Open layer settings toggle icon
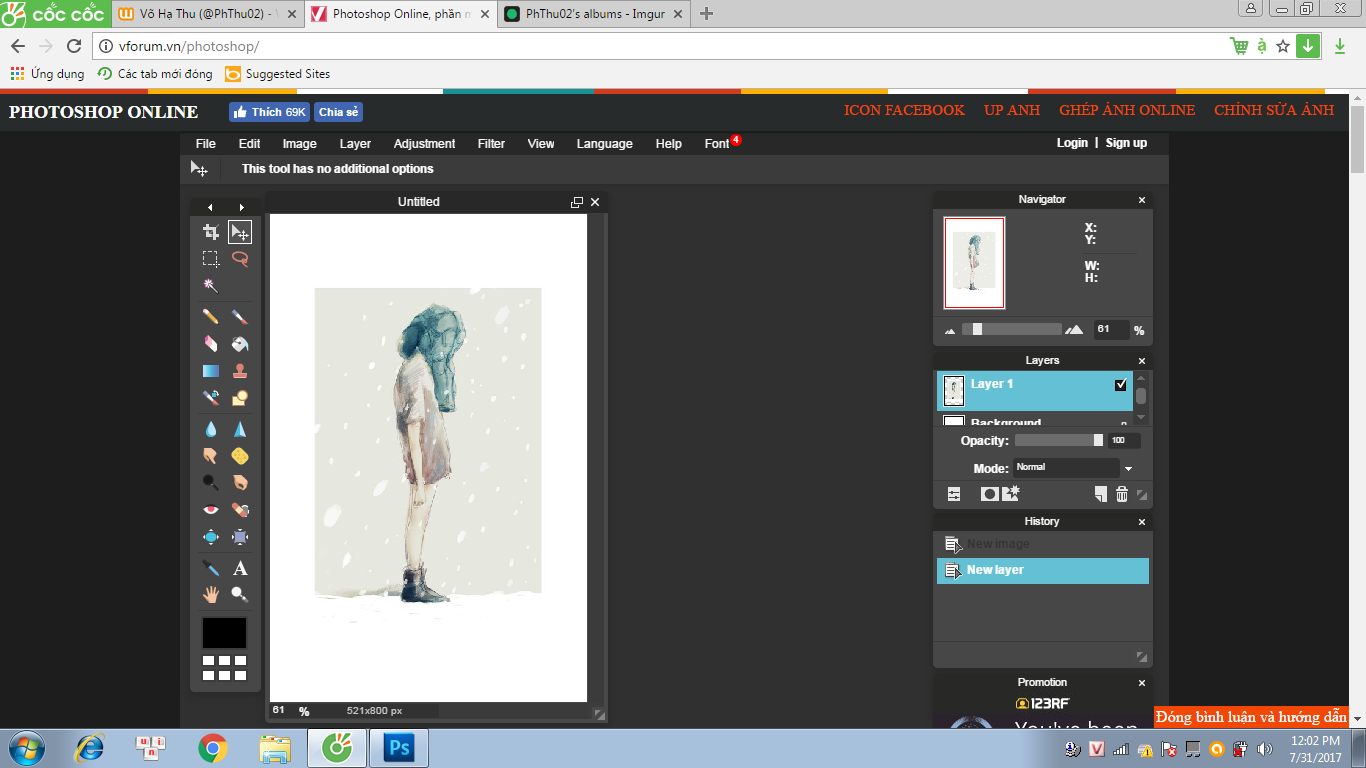The image size is (1366, 768). 954,494
